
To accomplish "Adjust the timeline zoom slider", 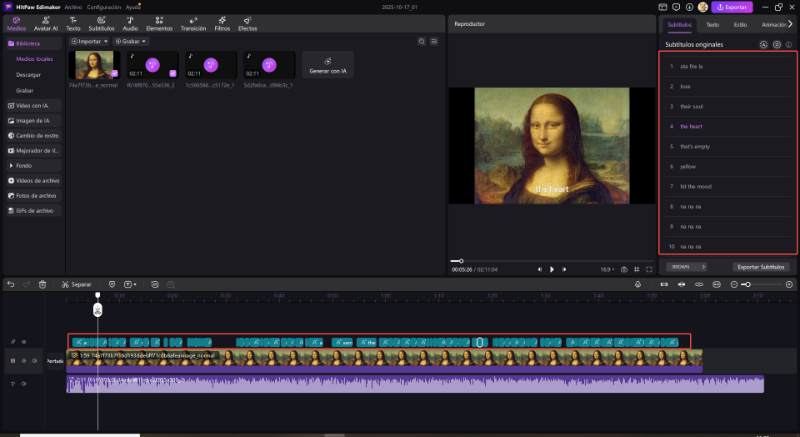I will [746, 284].
